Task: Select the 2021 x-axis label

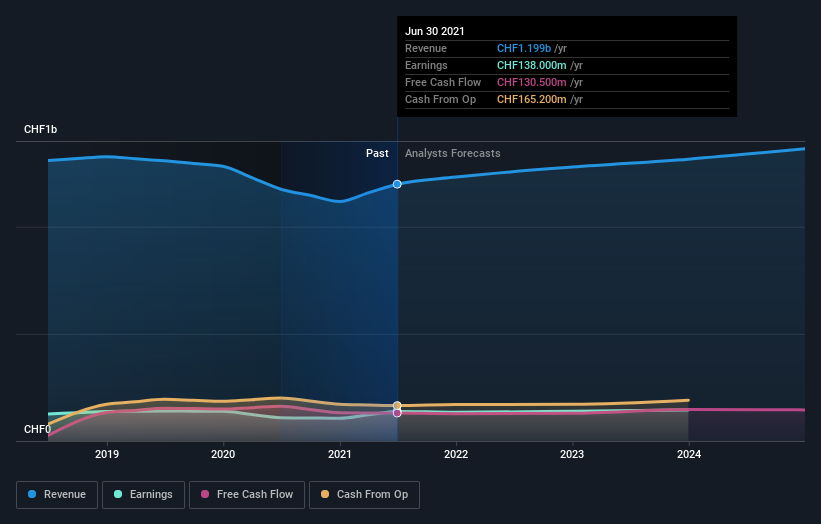Action: [x=340, y=454]
